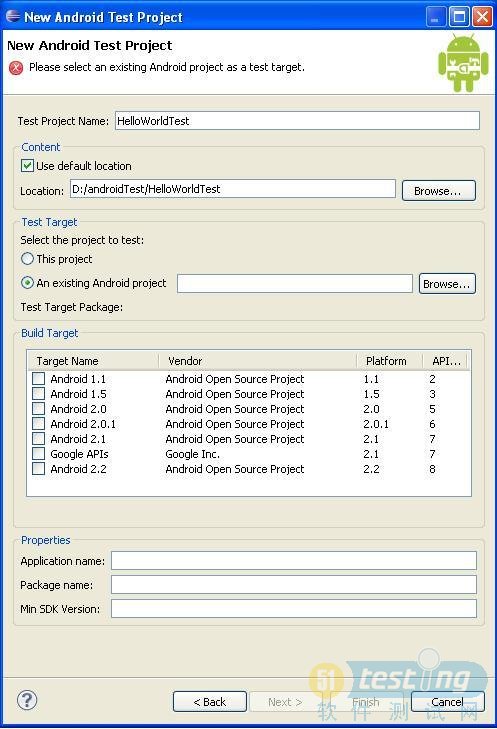Click the API column header
The height and width of the screenshot is (729, 497).
pyautogui.click(x=445, y=361)
